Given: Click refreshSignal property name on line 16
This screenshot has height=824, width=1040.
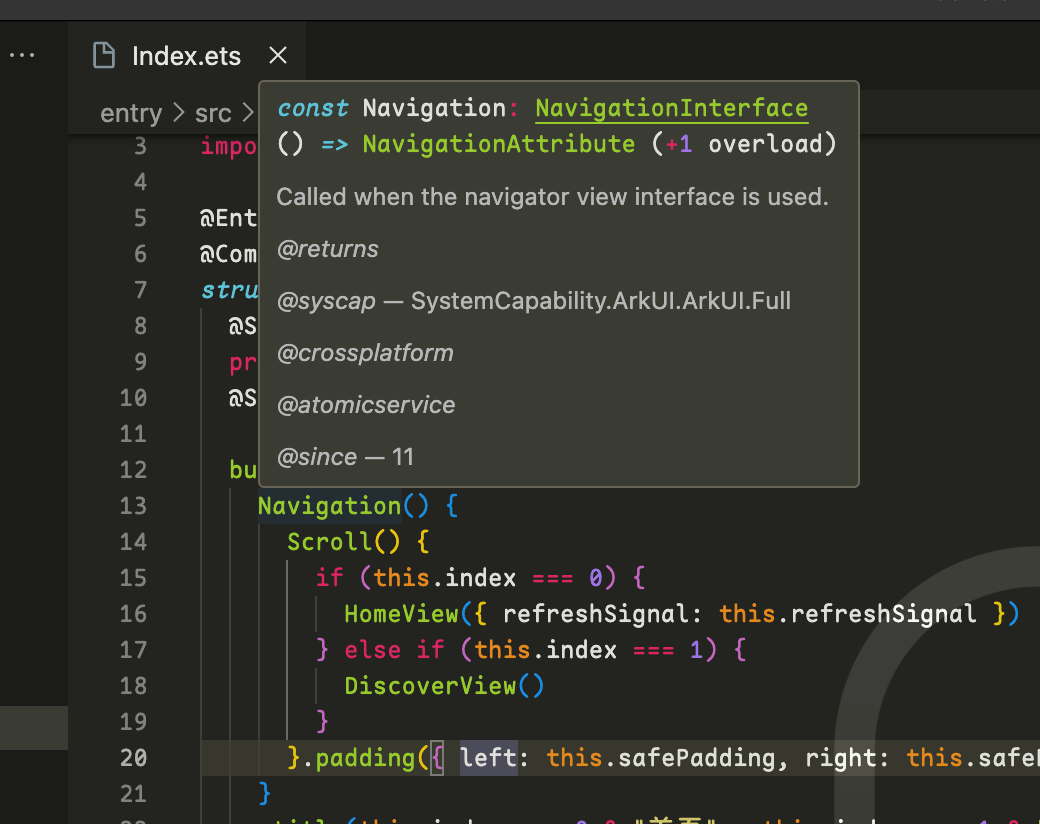Looking at the screenshot, I should [x=596, y=614].
